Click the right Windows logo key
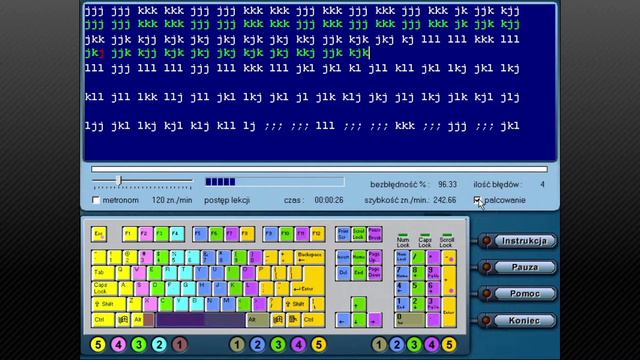This screenshot has height=360, width=640. (x=278, y=320)
